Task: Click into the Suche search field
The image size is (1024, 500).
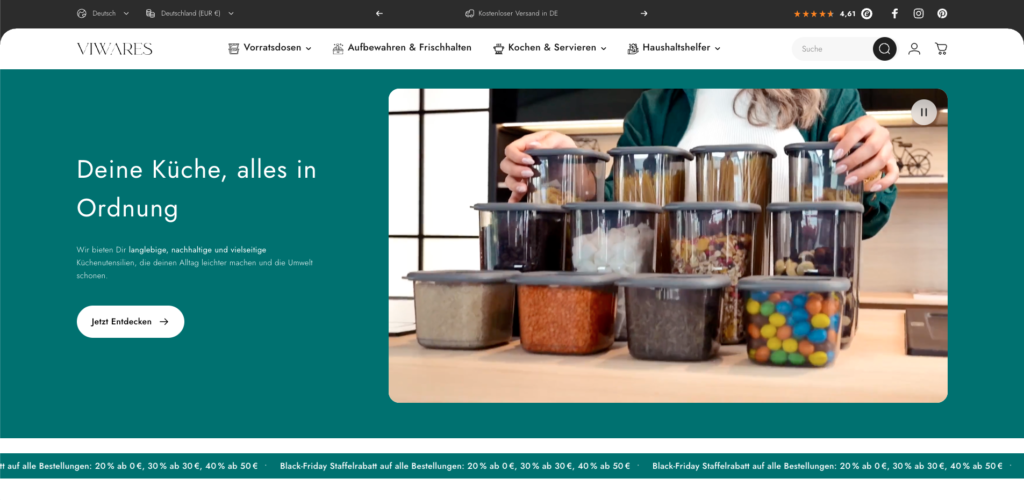Action: tap(832, 49)
